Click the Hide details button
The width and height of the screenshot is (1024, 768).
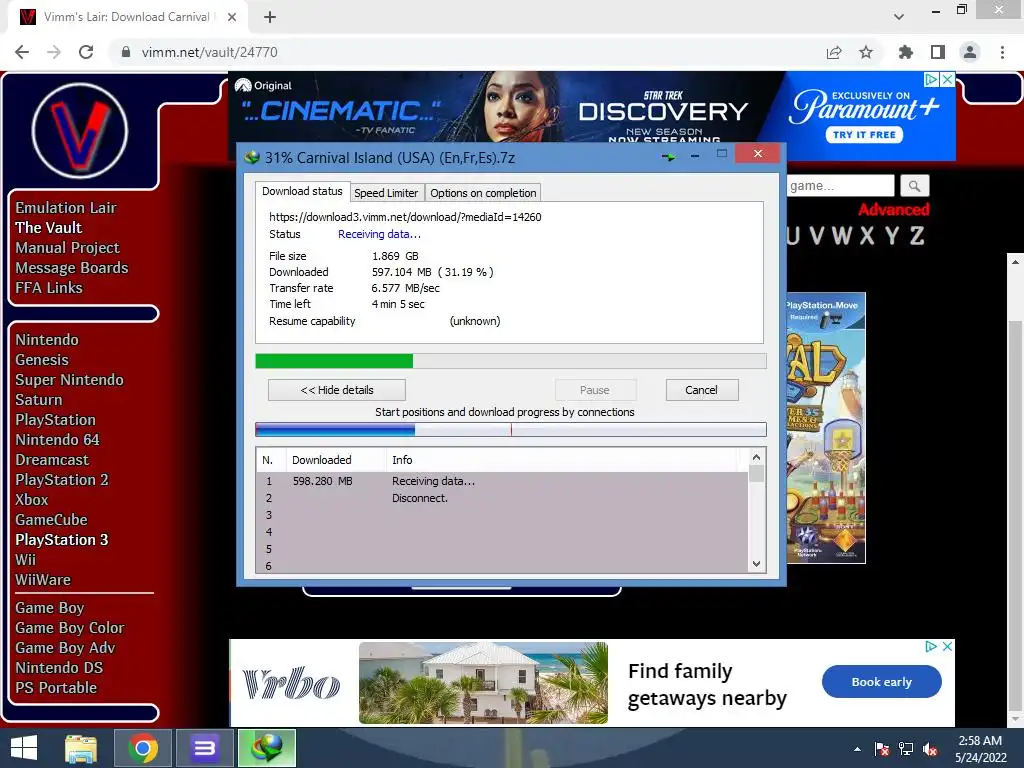pyautogui.click(x=337, y=390)
